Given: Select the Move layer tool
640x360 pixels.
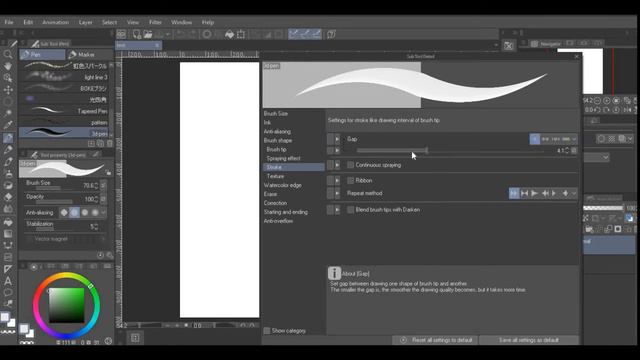Looking at the screenshot, I should pyautogui.click(x=8, y=90).
